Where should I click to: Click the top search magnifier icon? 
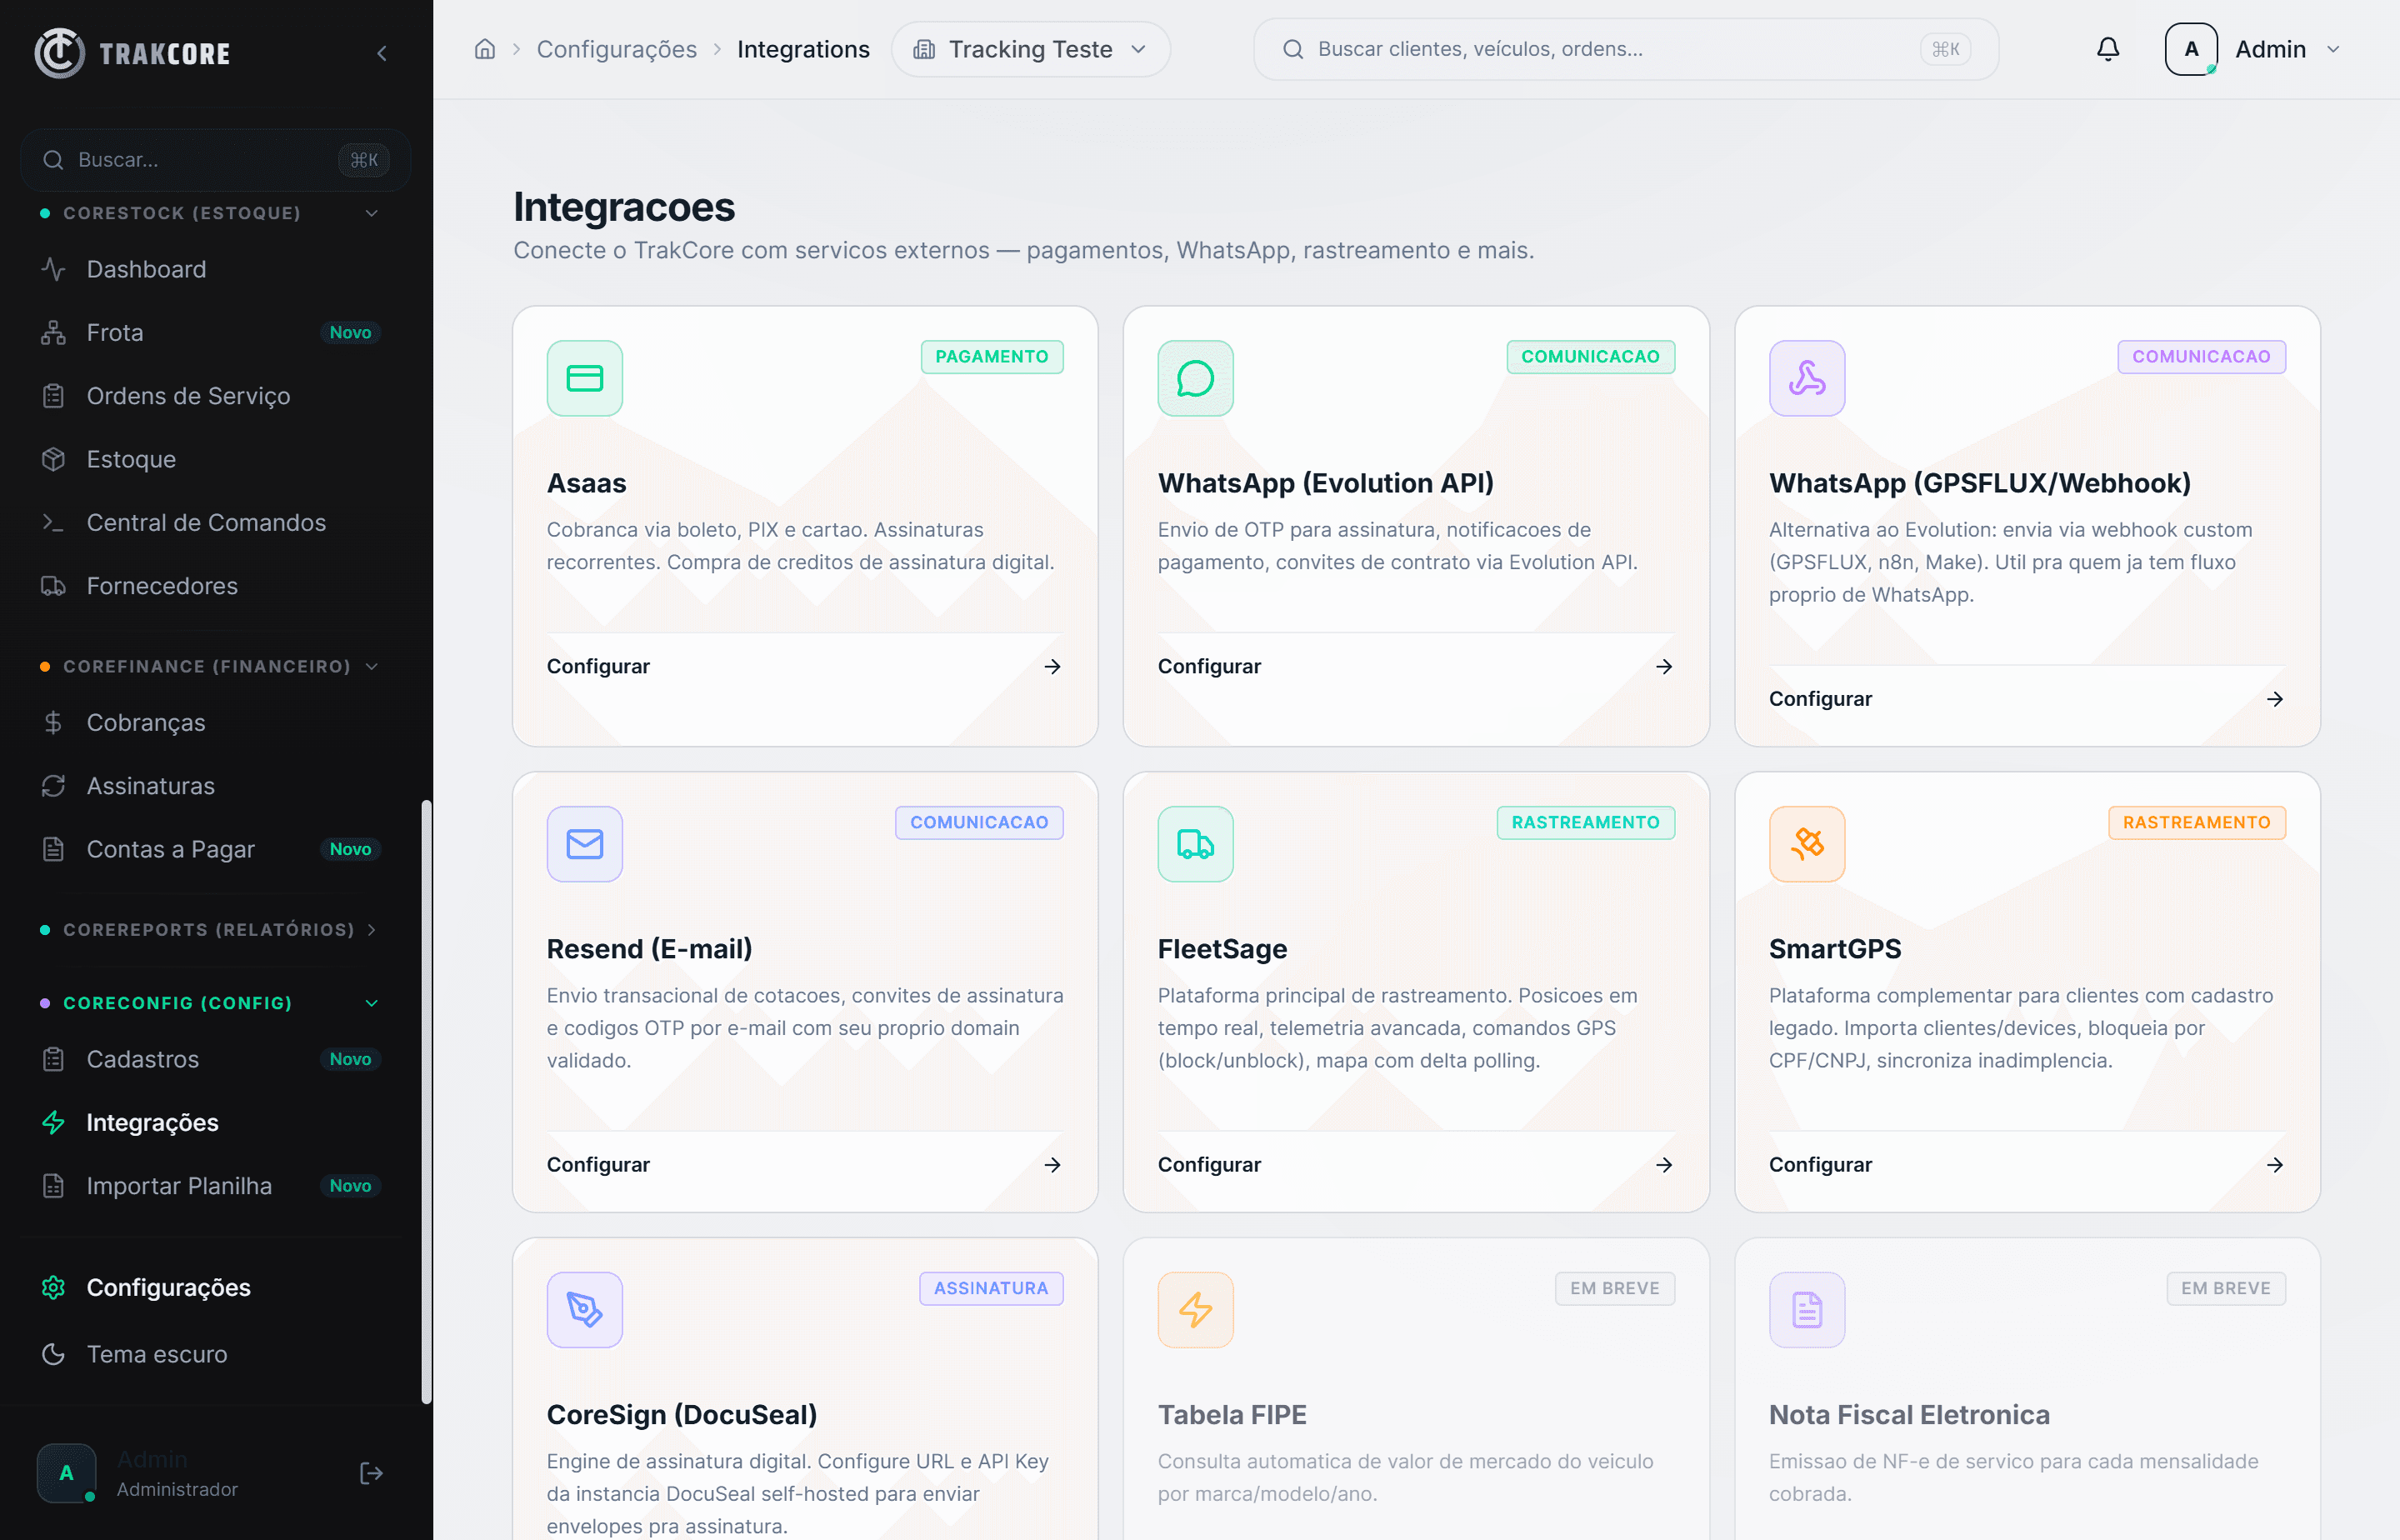pos(1293,49)
